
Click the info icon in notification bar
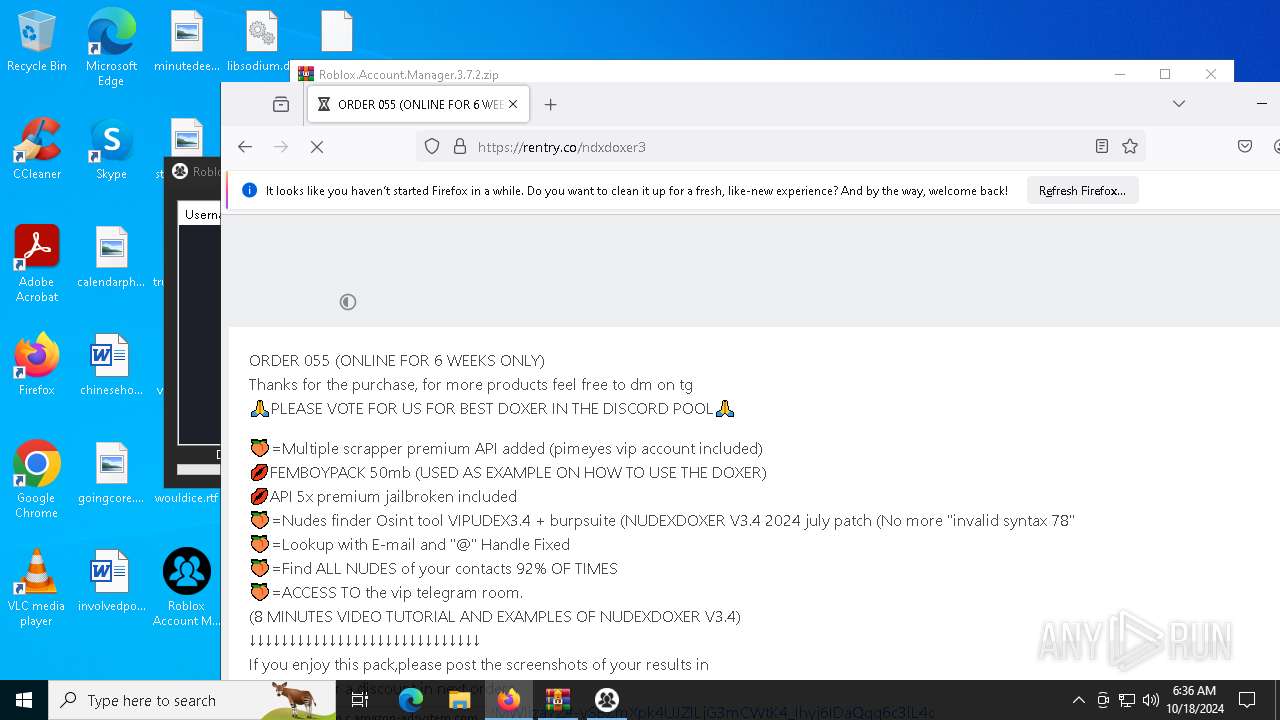[x=249, y=191]
